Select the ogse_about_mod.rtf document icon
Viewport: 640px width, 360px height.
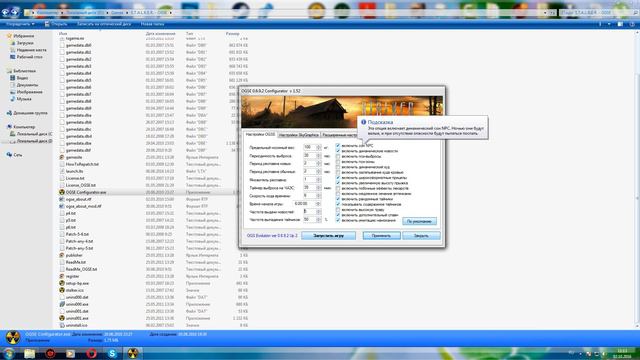pyautogui.click(x=62, y=206)
